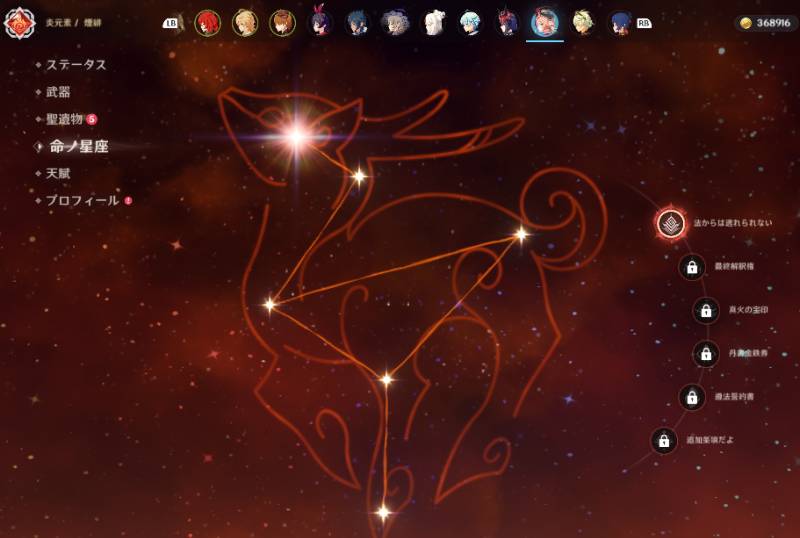Click the lowest star of the constellation
Viewport: 800px width, 538px height.
point(383,511)
